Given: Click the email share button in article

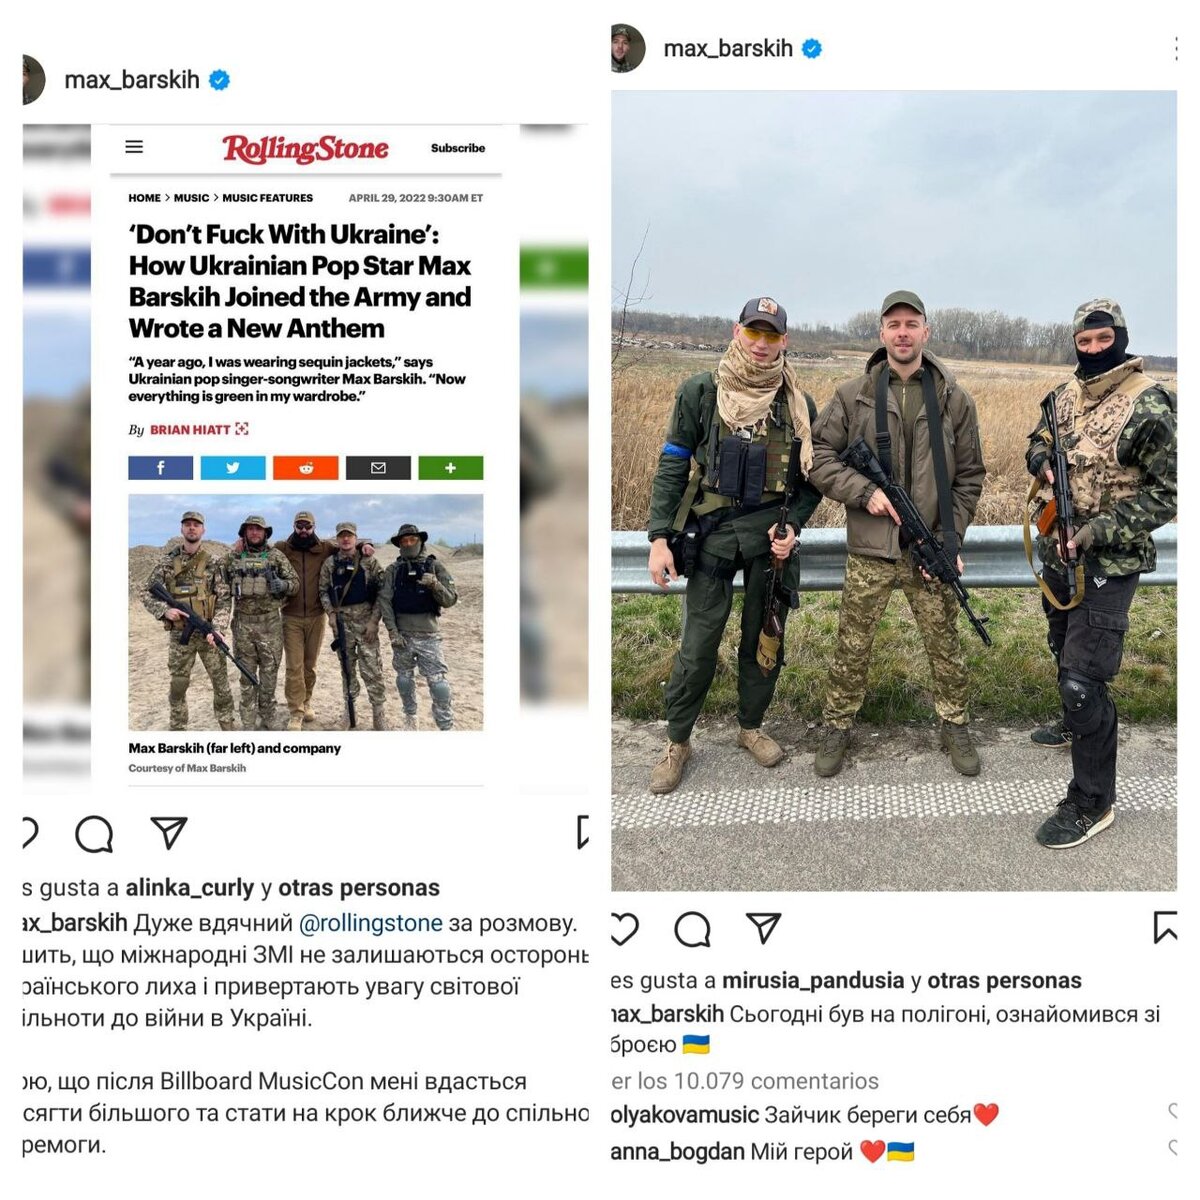Looking at the screenshot, I should pyautogui.click(x=378, y=467).
